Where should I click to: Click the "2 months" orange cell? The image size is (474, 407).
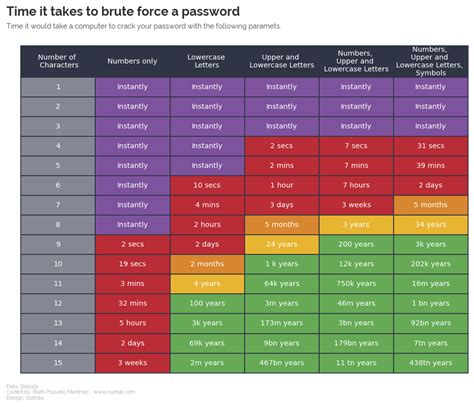tap(207, 264)
